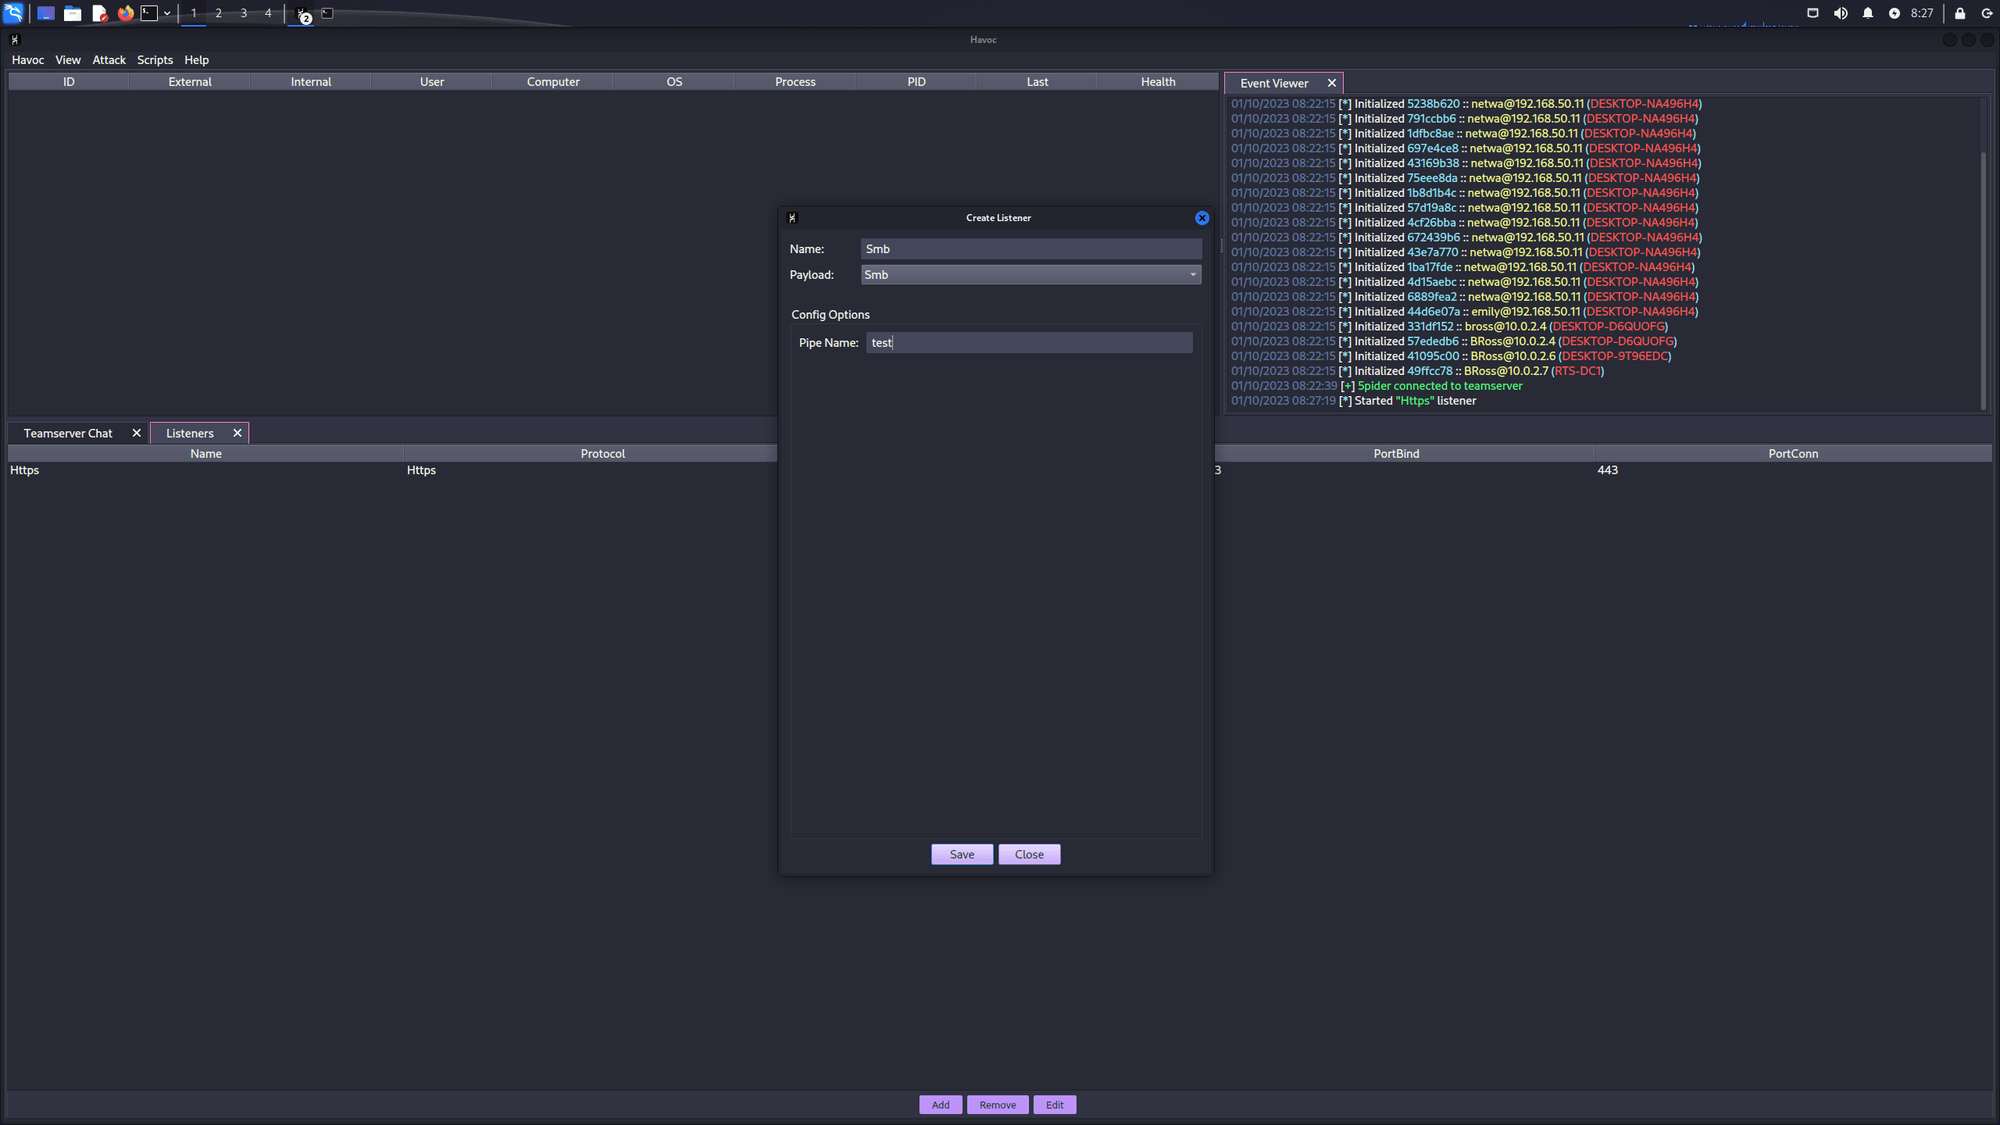Close the Listeners tab
Viewport: 2000px width, 1125px height.
237,433
